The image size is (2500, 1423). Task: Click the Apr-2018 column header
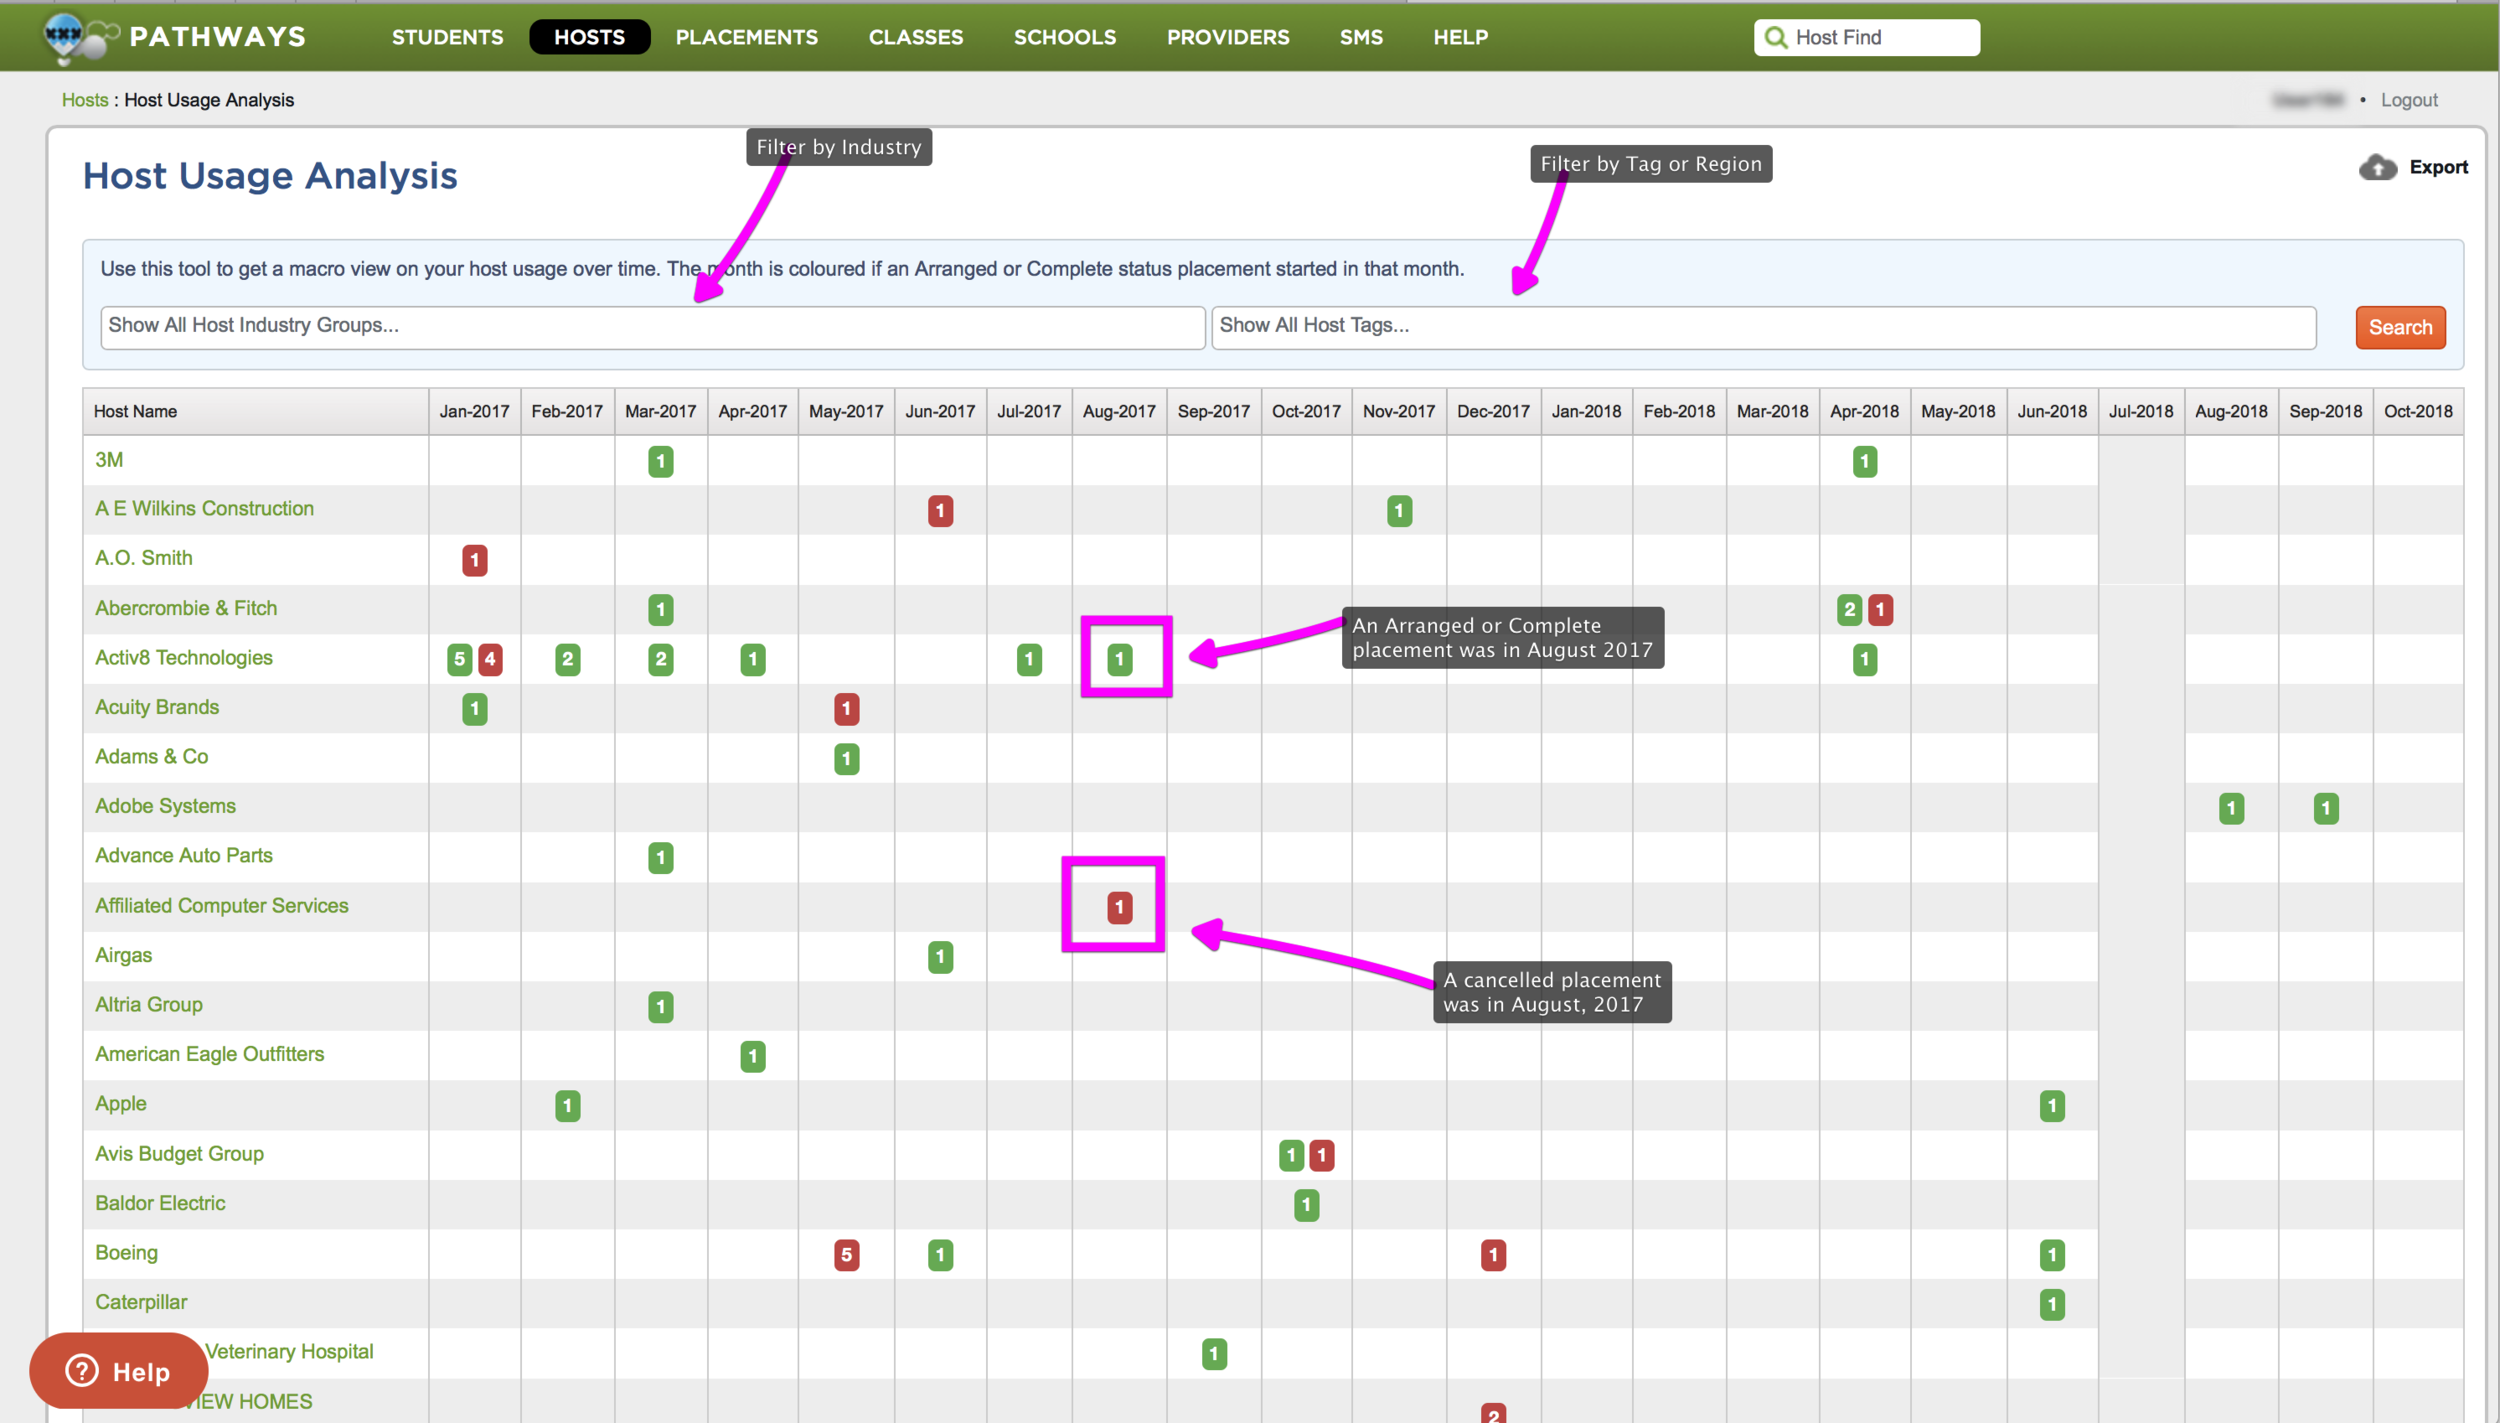[x=1864, y=412]
